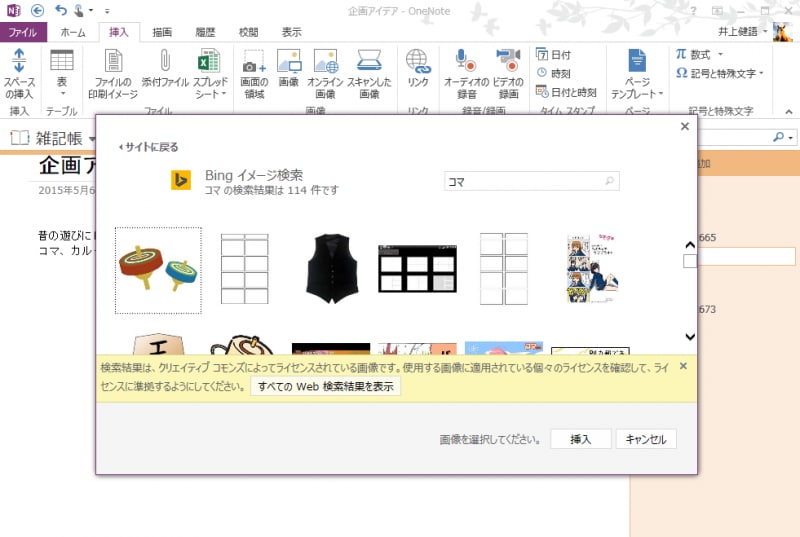Close the Creative Commons notice bar
Screen dimensions: 800x537
pos(683,366)
